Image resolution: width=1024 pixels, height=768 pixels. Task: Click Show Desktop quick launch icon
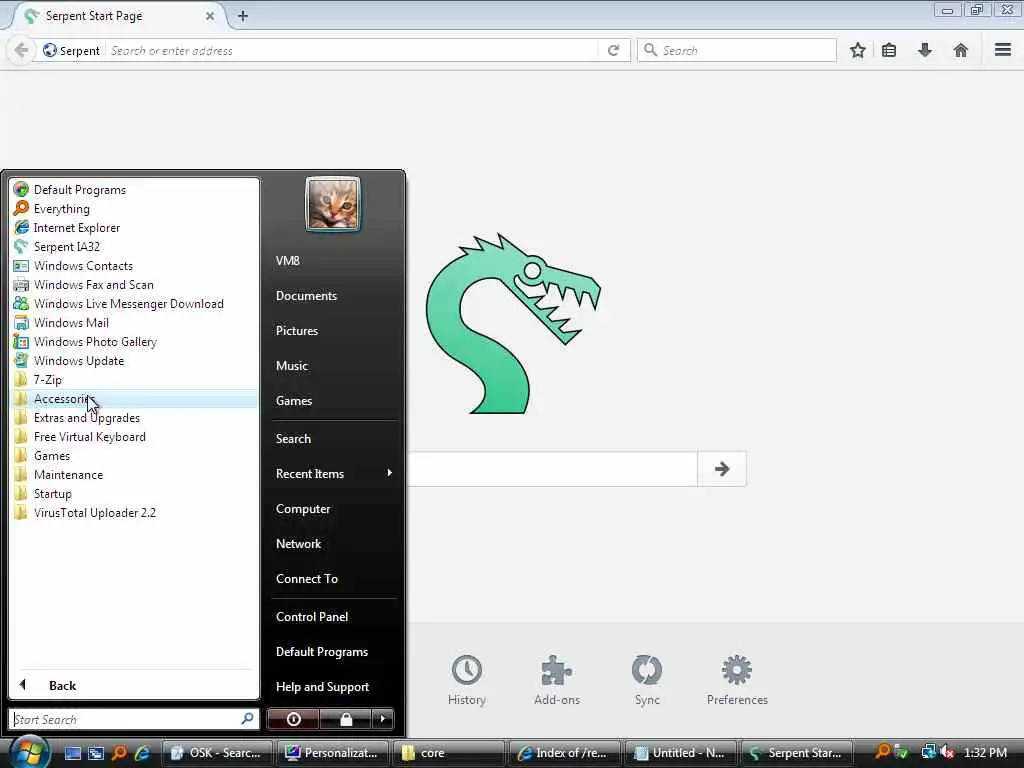[72, 753]
